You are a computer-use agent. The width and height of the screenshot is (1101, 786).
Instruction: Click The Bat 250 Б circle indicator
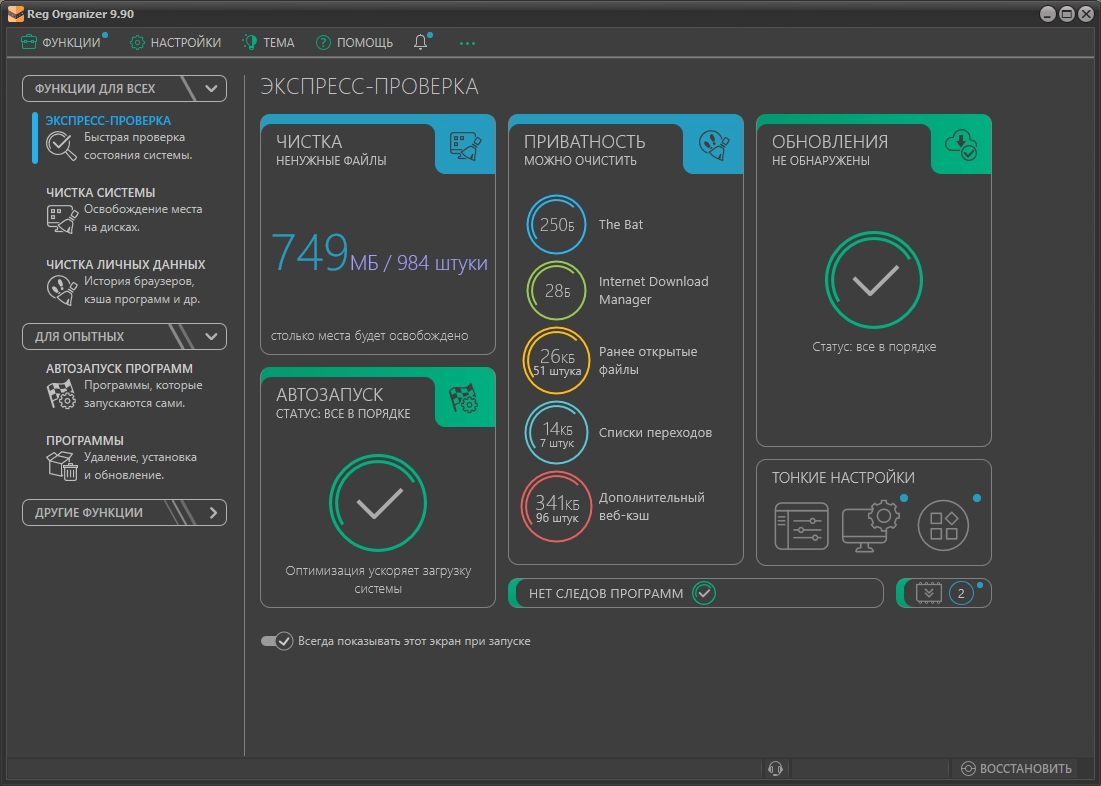pyautogui.click(x=556, y=225)
